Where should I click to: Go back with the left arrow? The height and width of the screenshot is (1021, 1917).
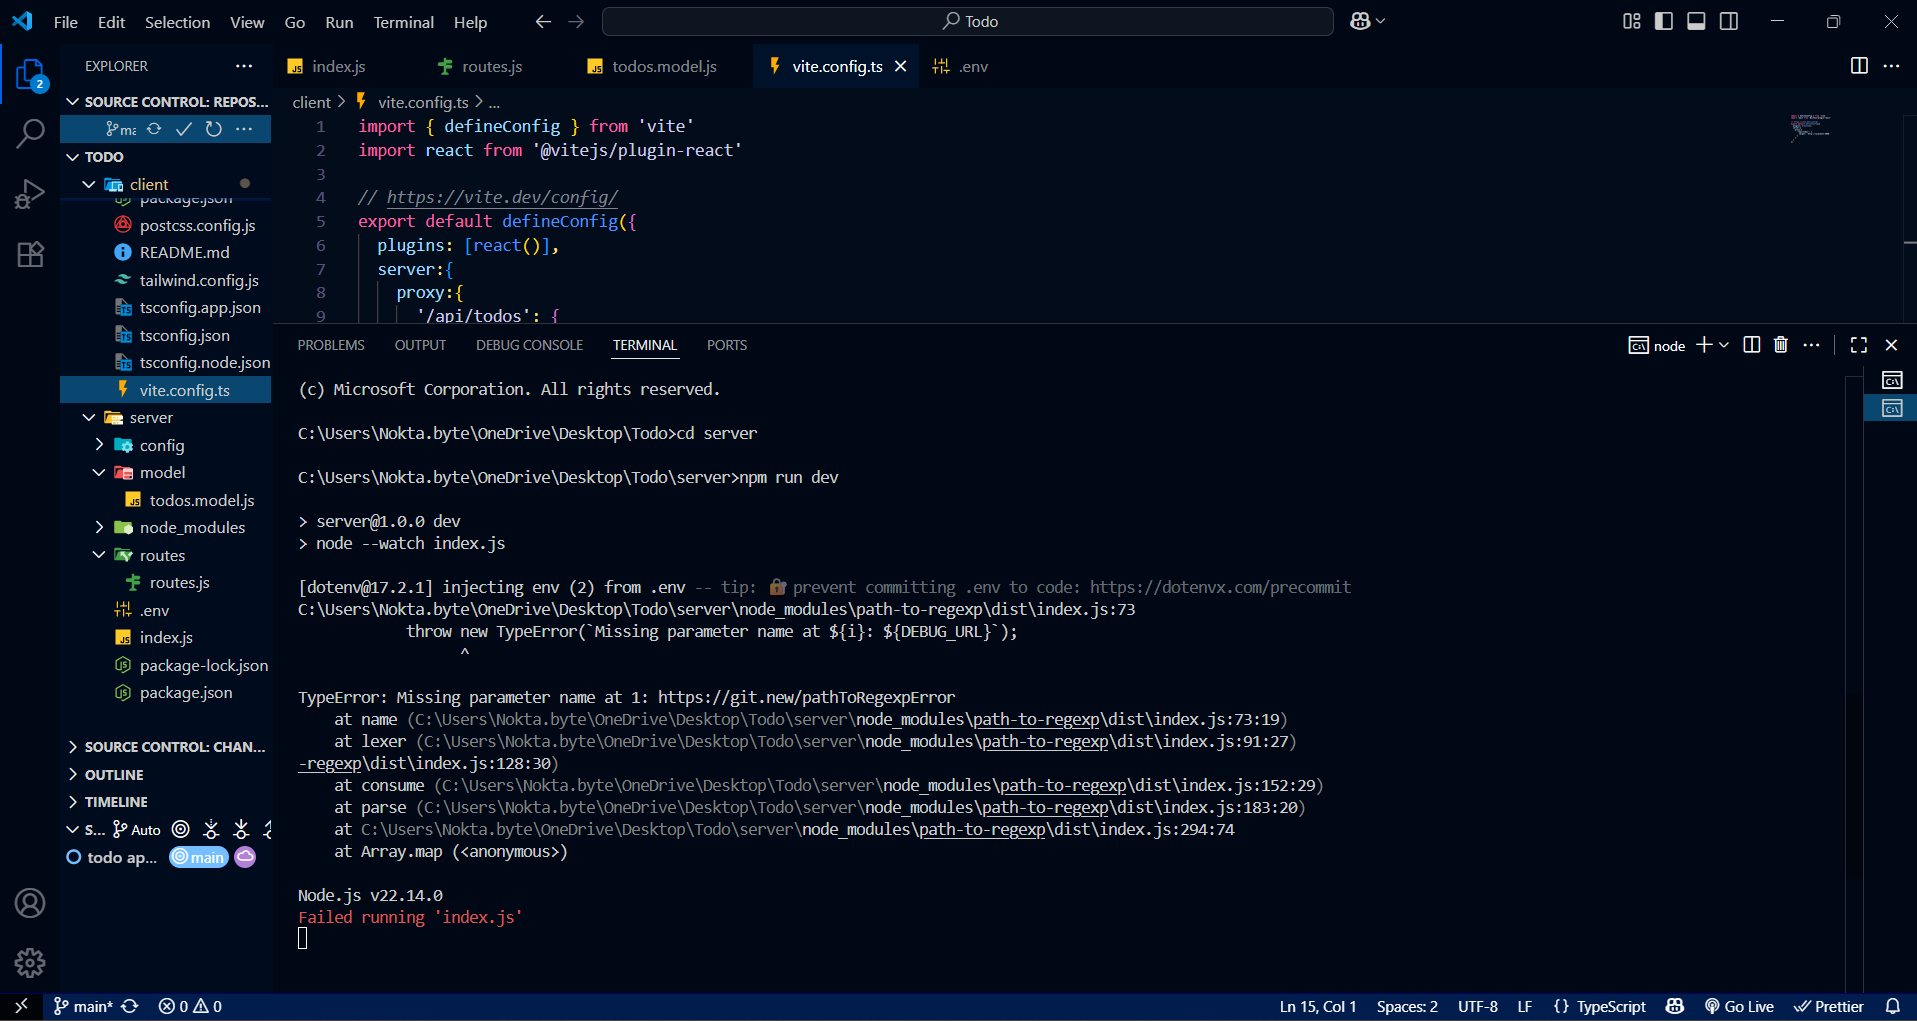point(543,21)
